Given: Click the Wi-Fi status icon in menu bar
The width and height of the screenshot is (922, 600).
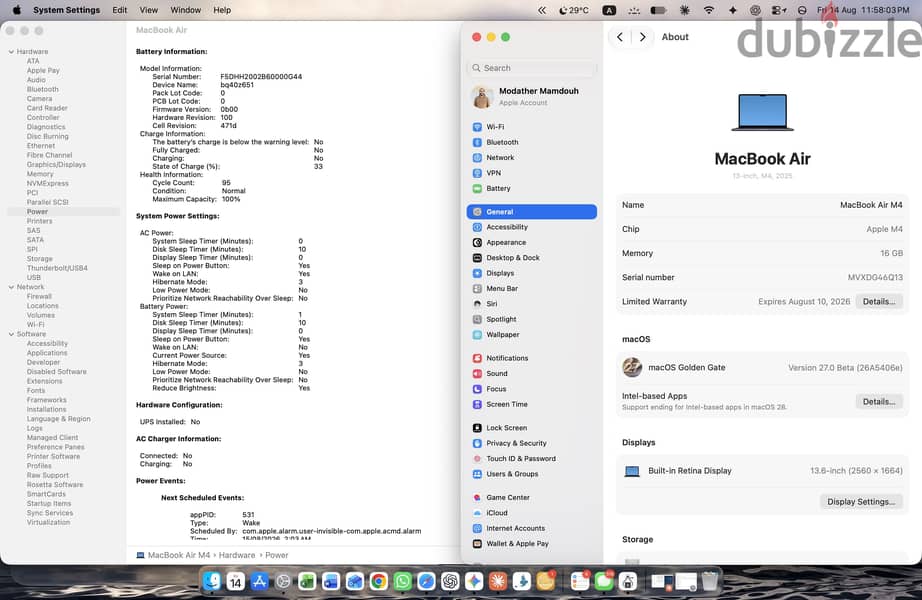Looking at the screenshot, I should pos(709,10).
